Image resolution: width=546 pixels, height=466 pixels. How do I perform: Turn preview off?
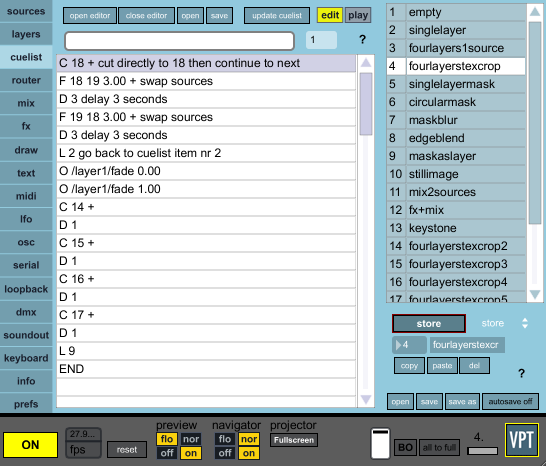[167, 453]
